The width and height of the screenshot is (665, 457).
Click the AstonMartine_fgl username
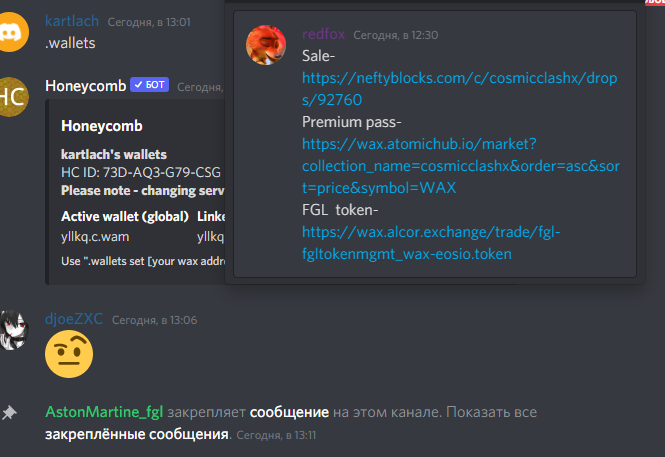[104, 412]
